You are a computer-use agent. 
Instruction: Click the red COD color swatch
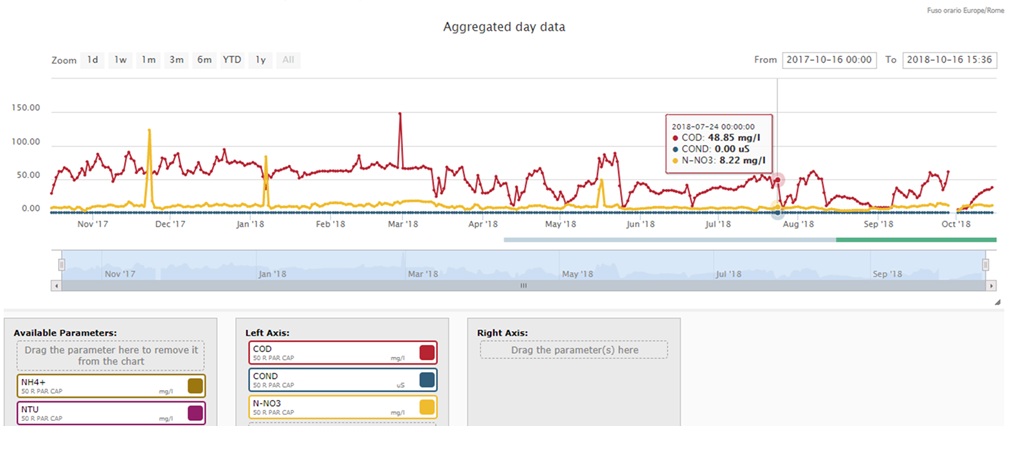point(427,352)
